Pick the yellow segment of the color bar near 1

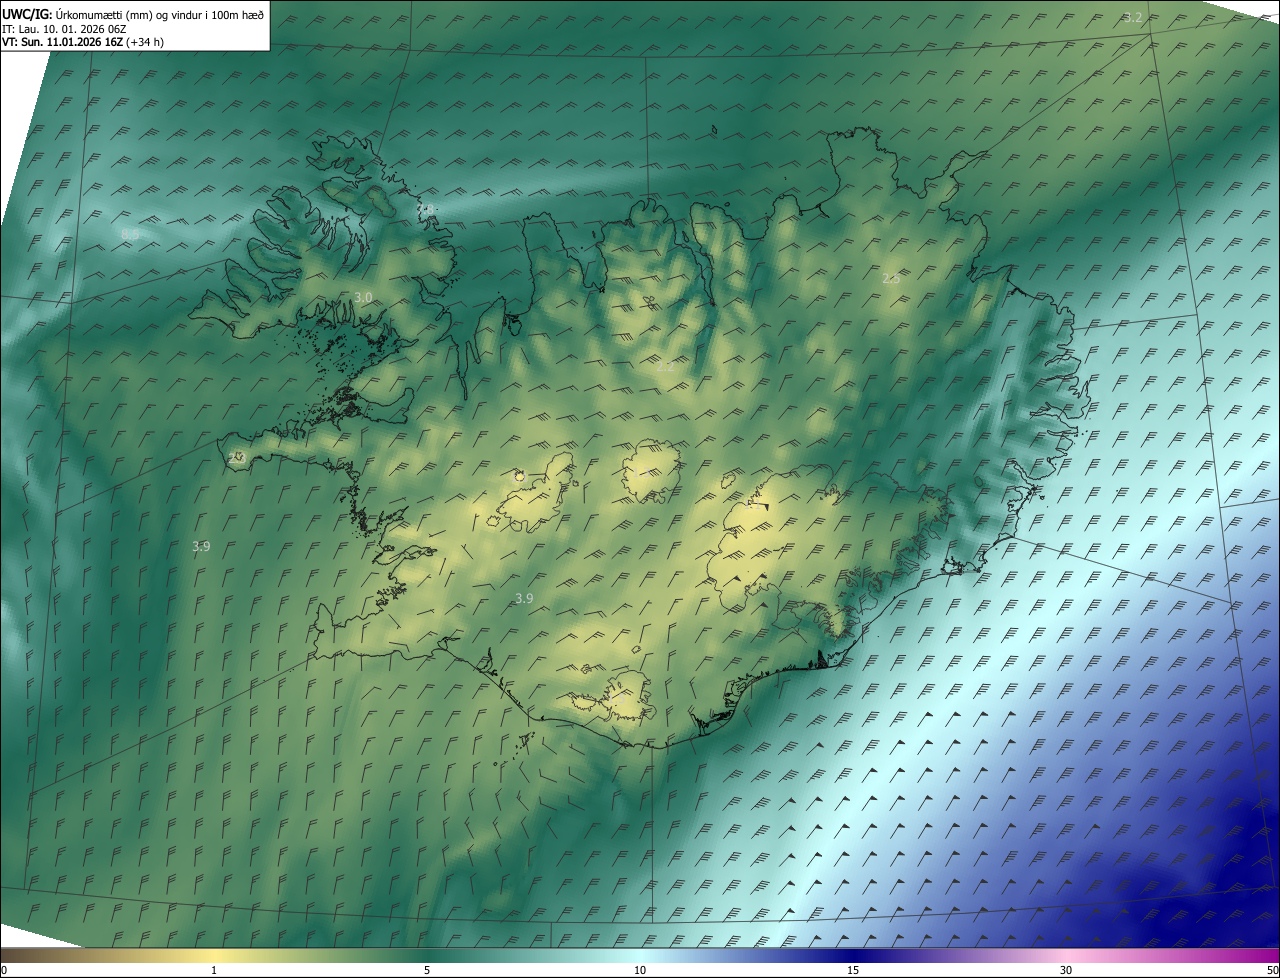(x=214, y=956)
